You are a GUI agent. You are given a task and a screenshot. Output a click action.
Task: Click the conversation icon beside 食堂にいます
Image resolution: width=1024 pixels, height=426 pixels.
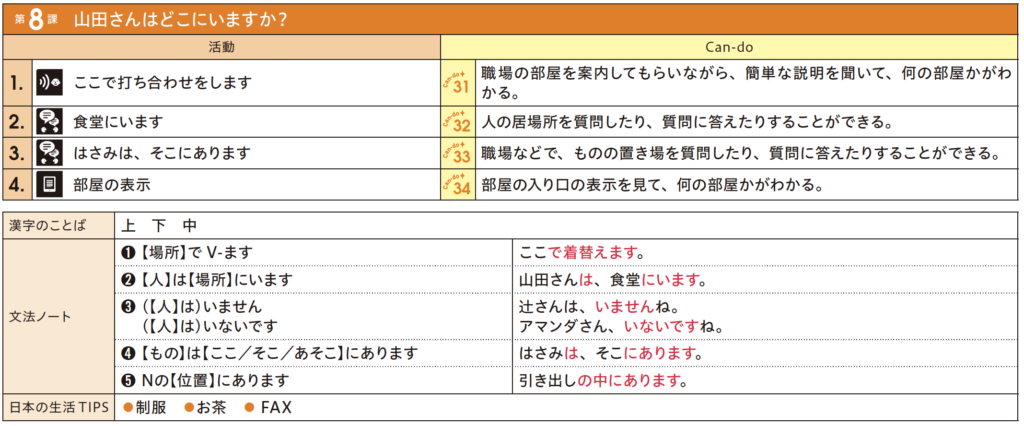48,122
